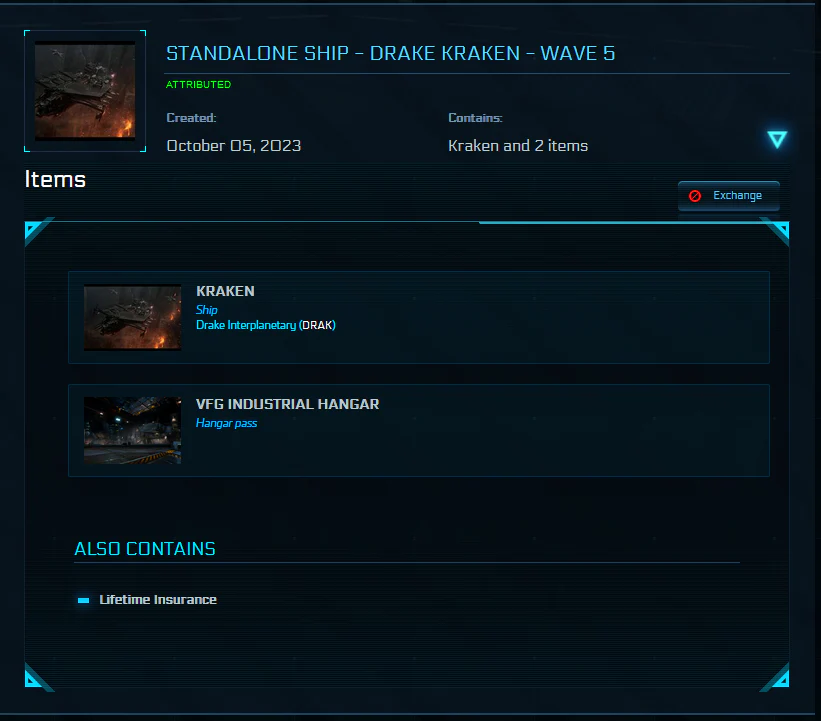Image resolution: width=821 pixels, height=721 pixels.
Task: Click the Exchange button
Action: [x=728, y=196]
